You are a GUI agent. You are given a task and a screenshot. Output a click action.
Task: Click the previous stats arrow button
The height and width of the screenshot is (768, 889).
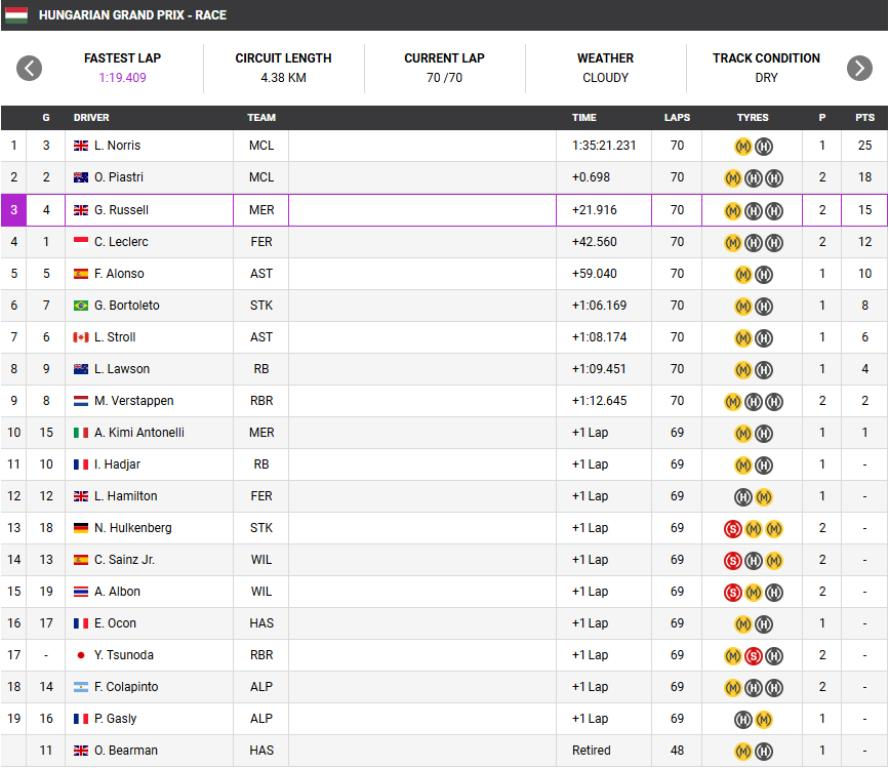pyautogui.click(x=29, y=68)
